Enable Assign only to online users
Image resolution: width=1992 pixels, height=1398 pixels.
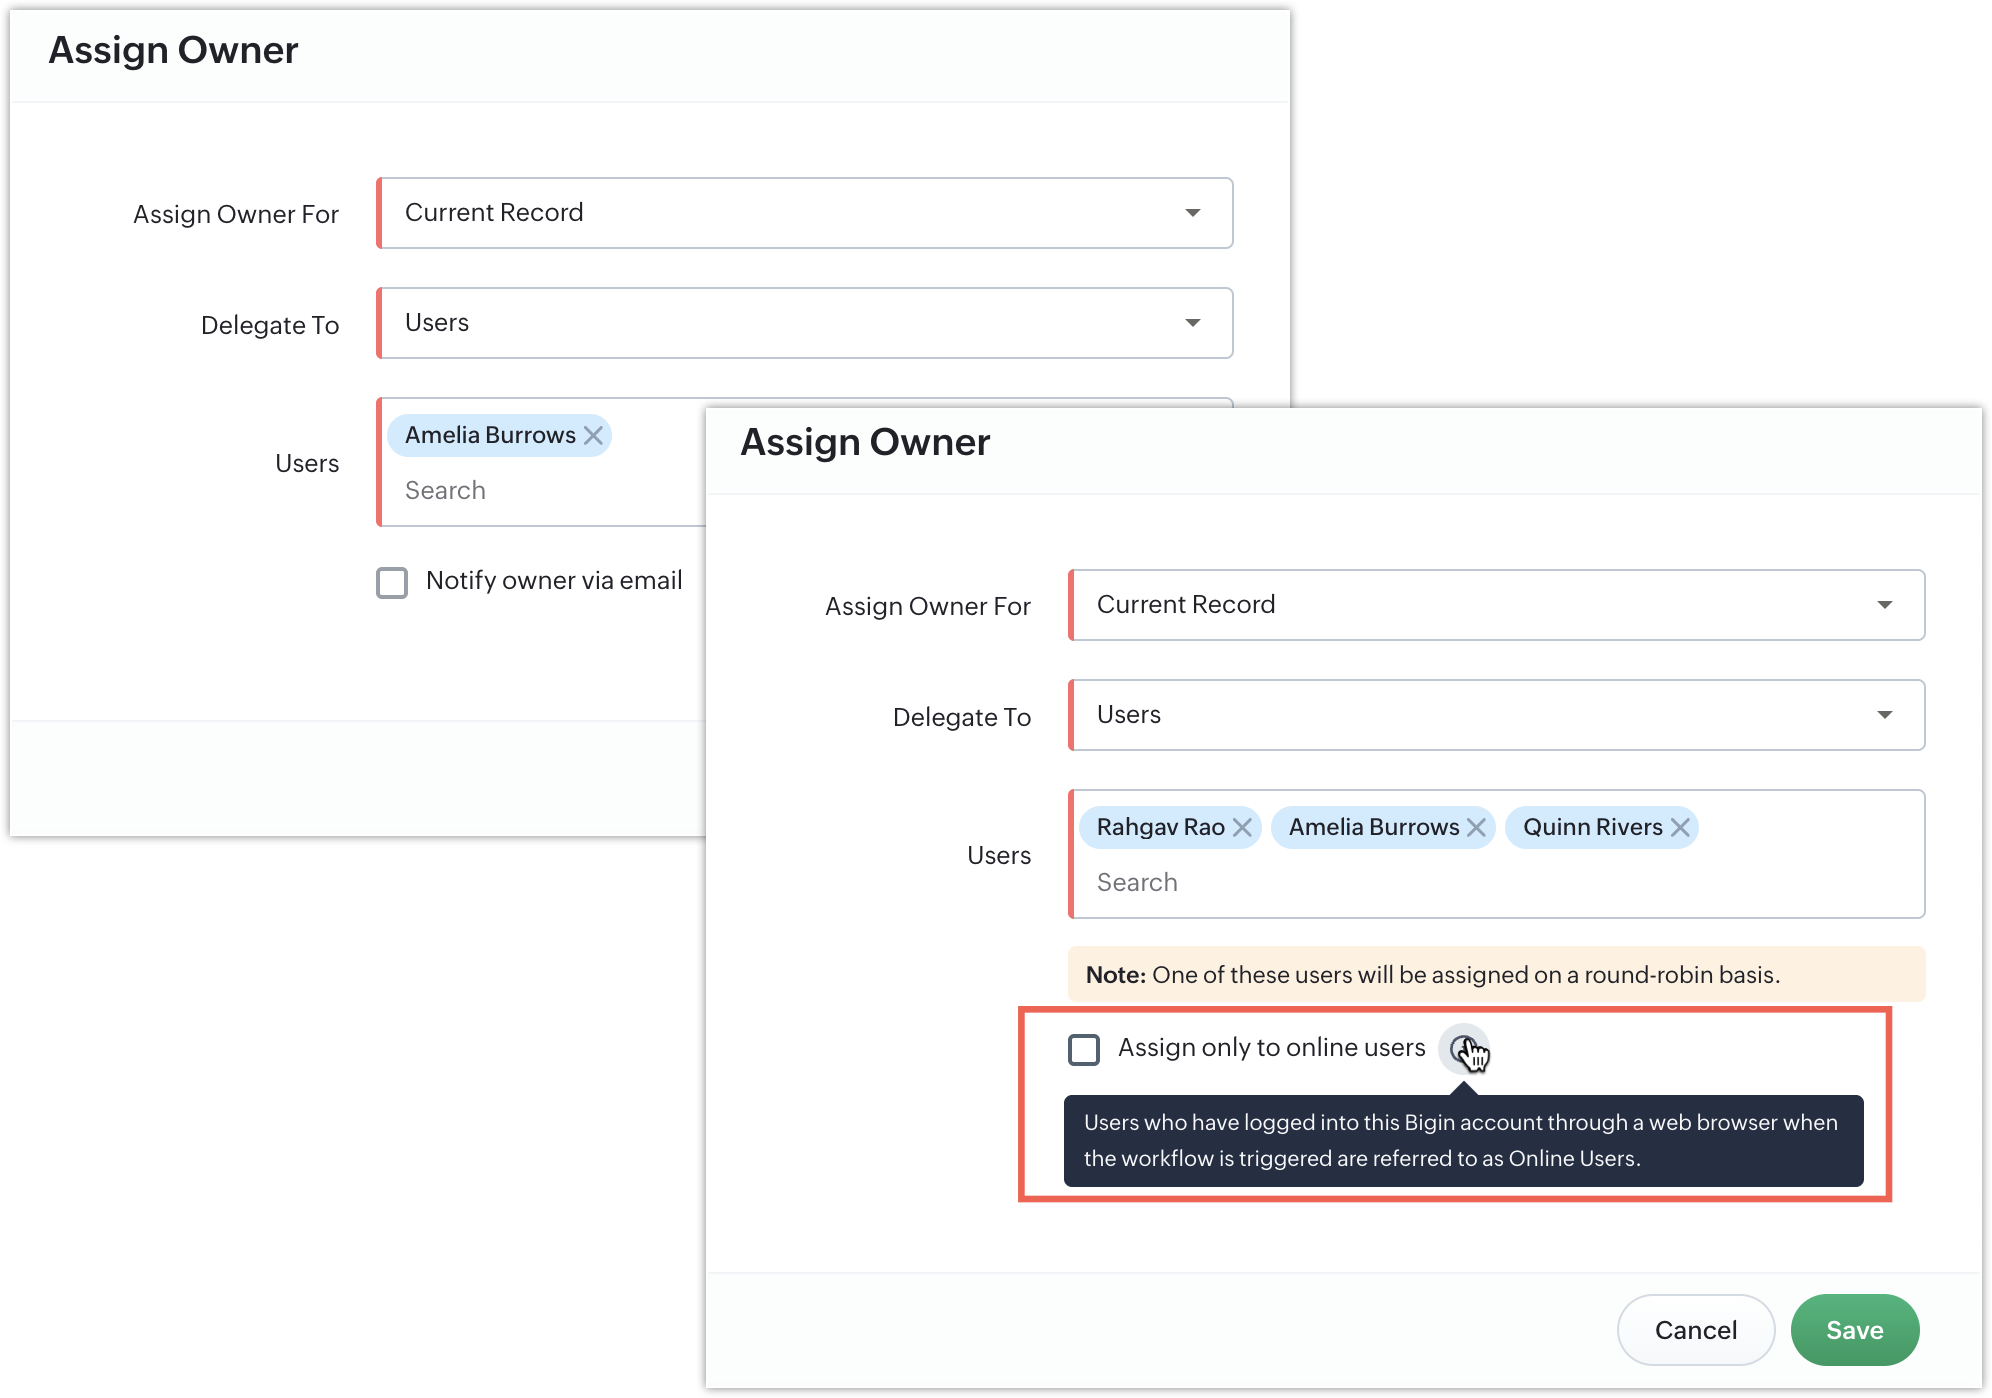coord(1084,1049)
